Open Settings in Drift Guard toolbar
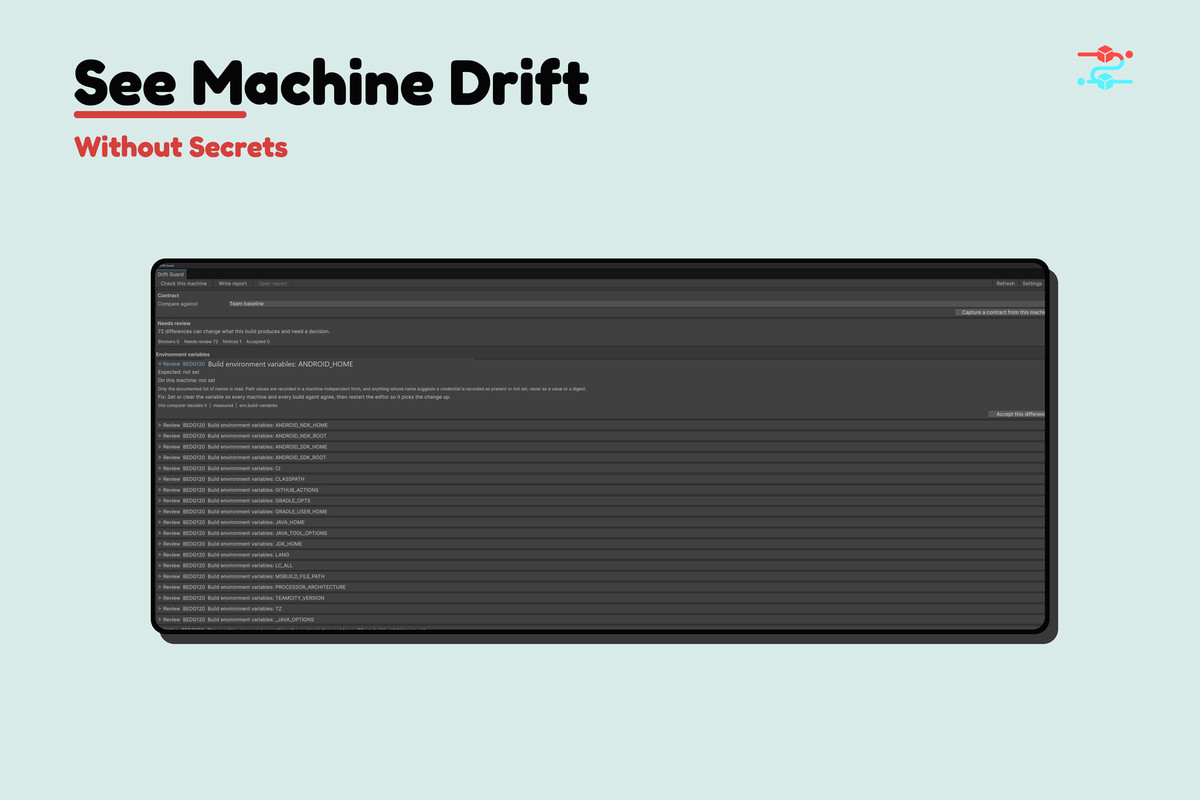 pyautogui.click(x=1032, y=284)
